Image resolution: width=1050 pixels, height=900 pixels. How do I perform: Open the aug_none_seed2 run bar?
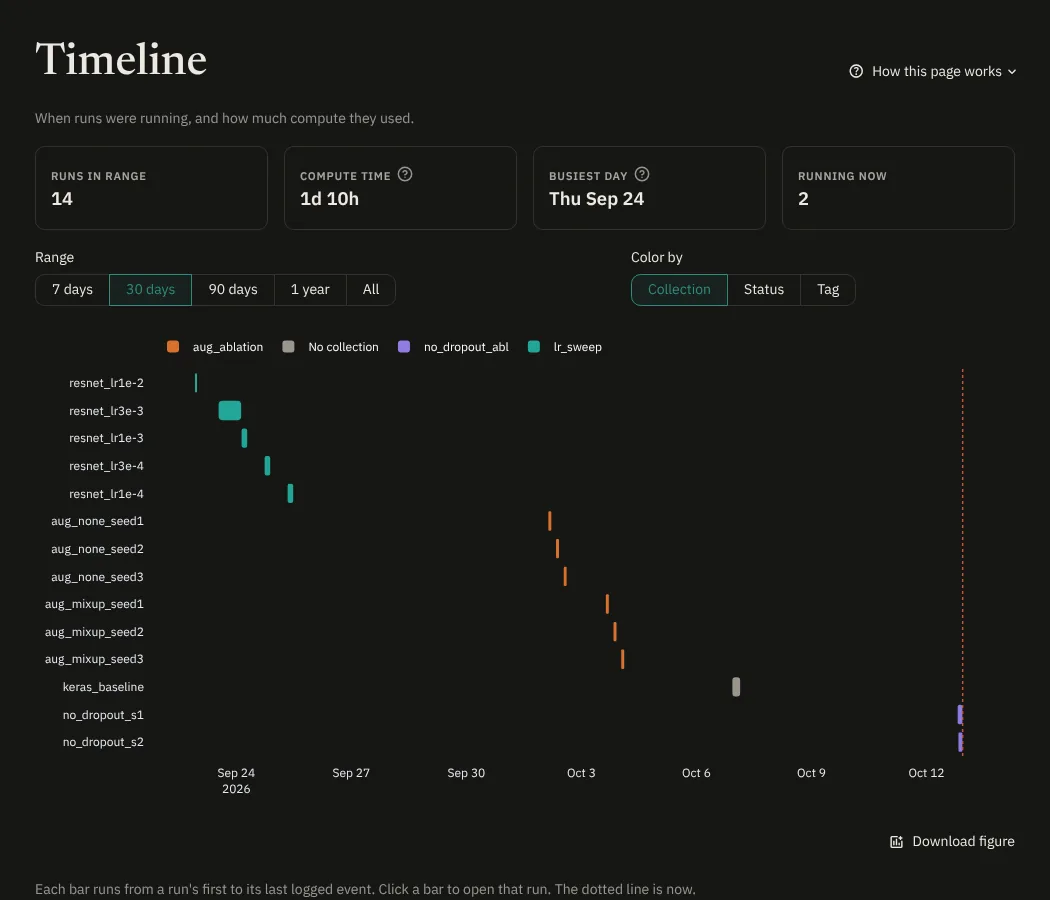[557, 548]
